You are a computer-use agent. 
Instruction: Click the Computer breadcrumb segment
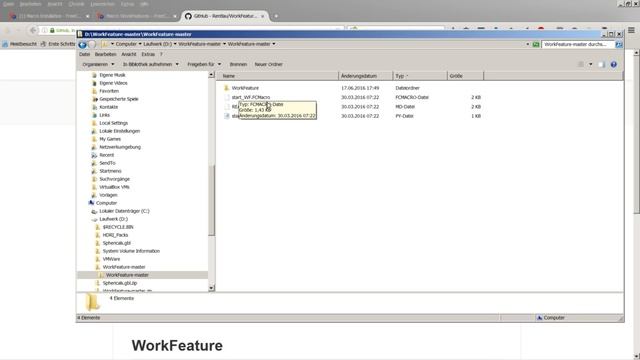[126, 44]
